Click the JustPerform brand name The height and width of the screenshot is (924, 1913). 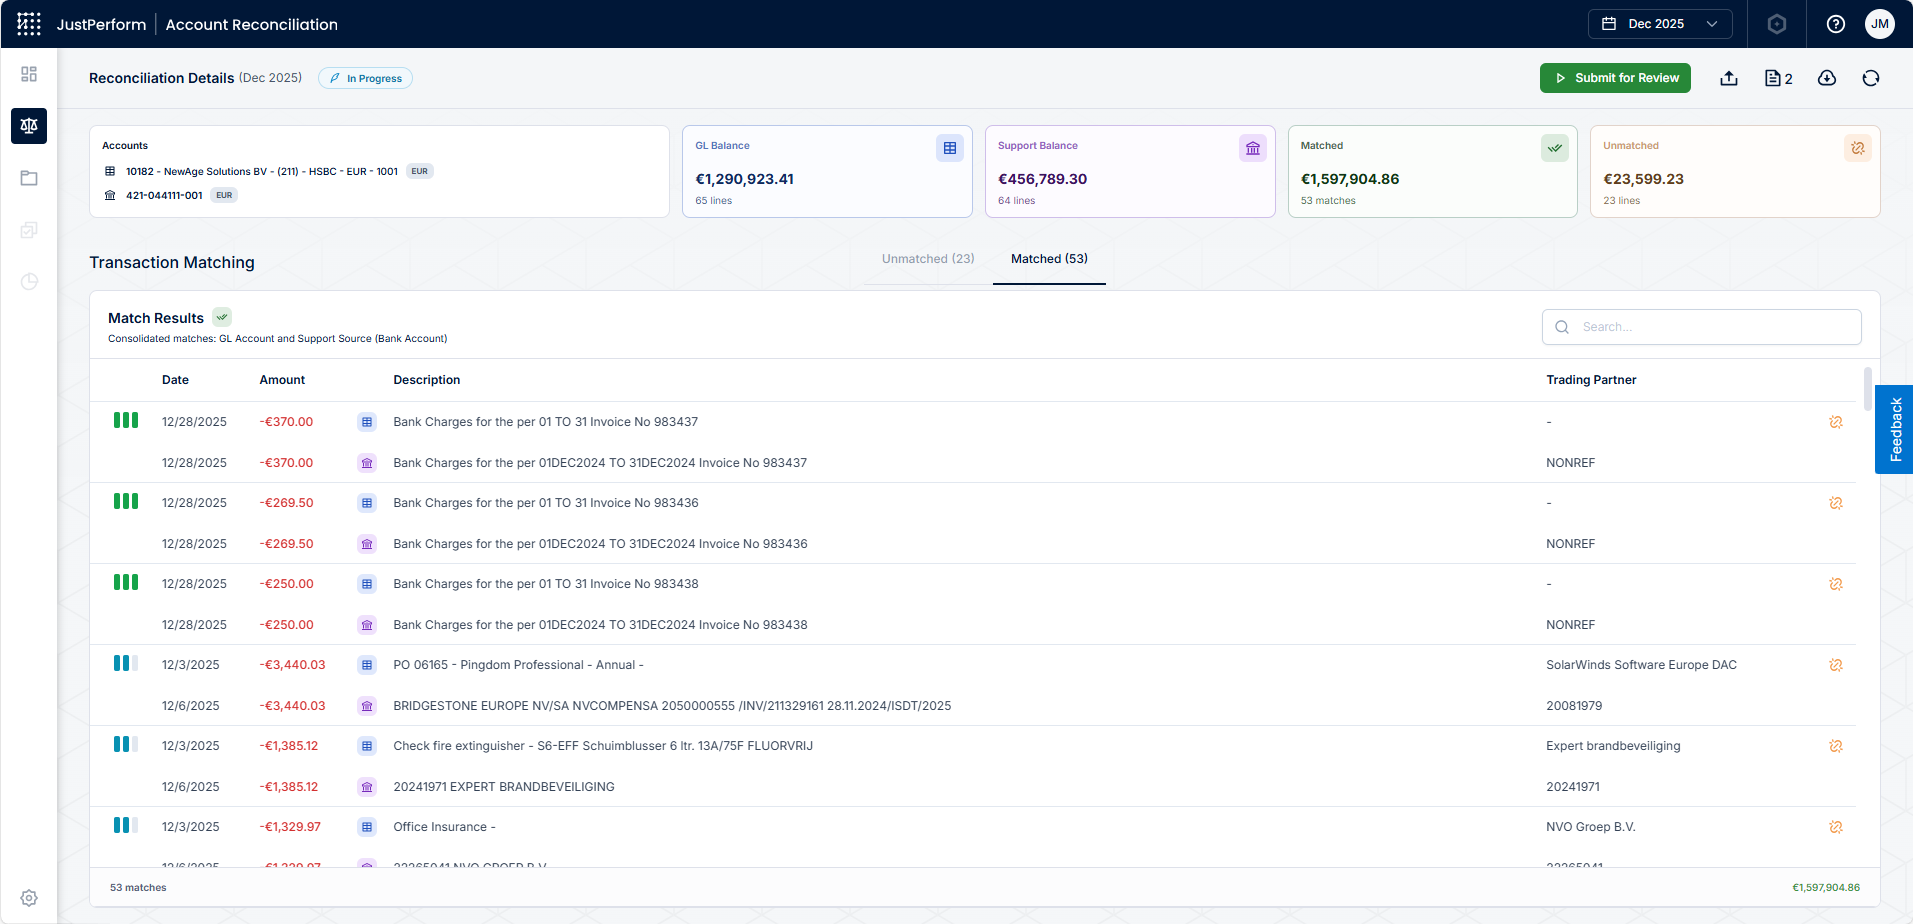tap(101, 24)
